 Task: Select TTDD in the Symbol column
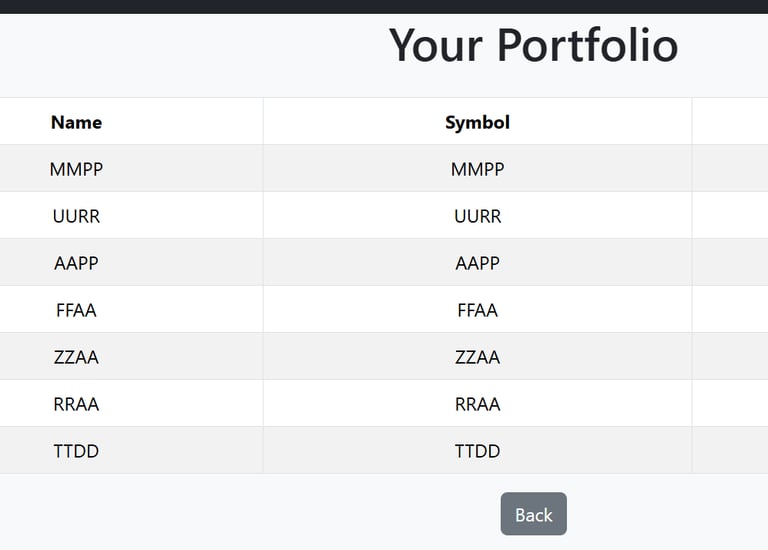pyautogui.click(x=477, y=451)
